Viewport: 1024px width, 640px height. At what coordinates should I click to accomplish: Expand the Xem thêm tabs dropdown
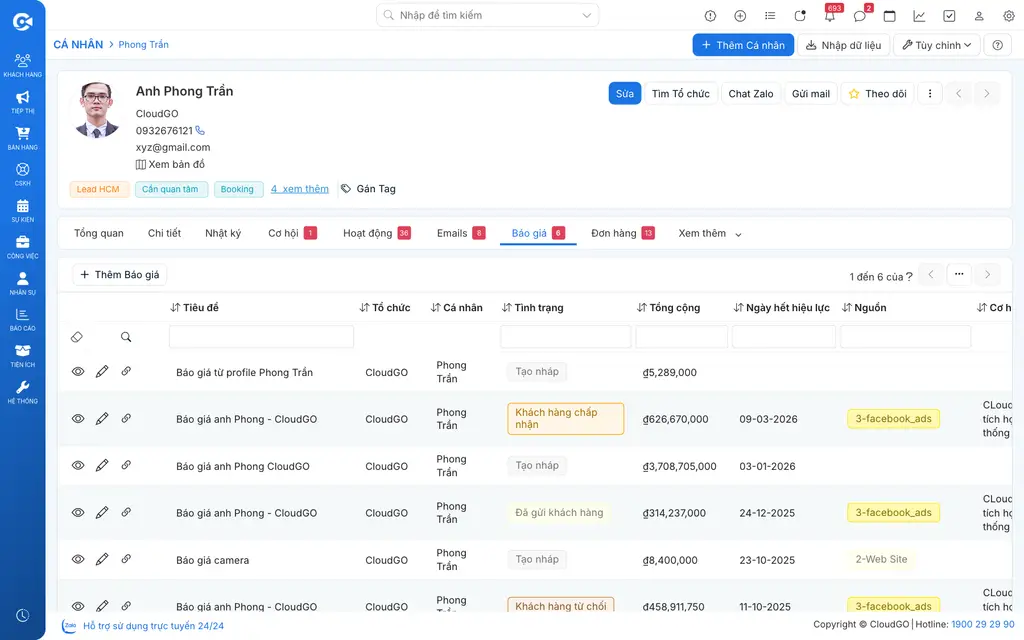click(x=710, y=234)
